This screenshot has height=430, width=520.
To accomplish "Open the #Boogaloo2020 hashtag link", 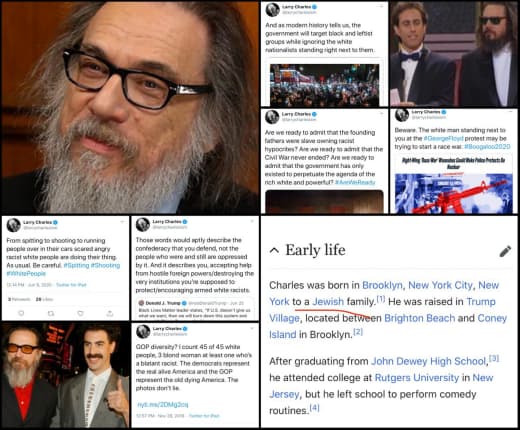I will click(487, 146).
